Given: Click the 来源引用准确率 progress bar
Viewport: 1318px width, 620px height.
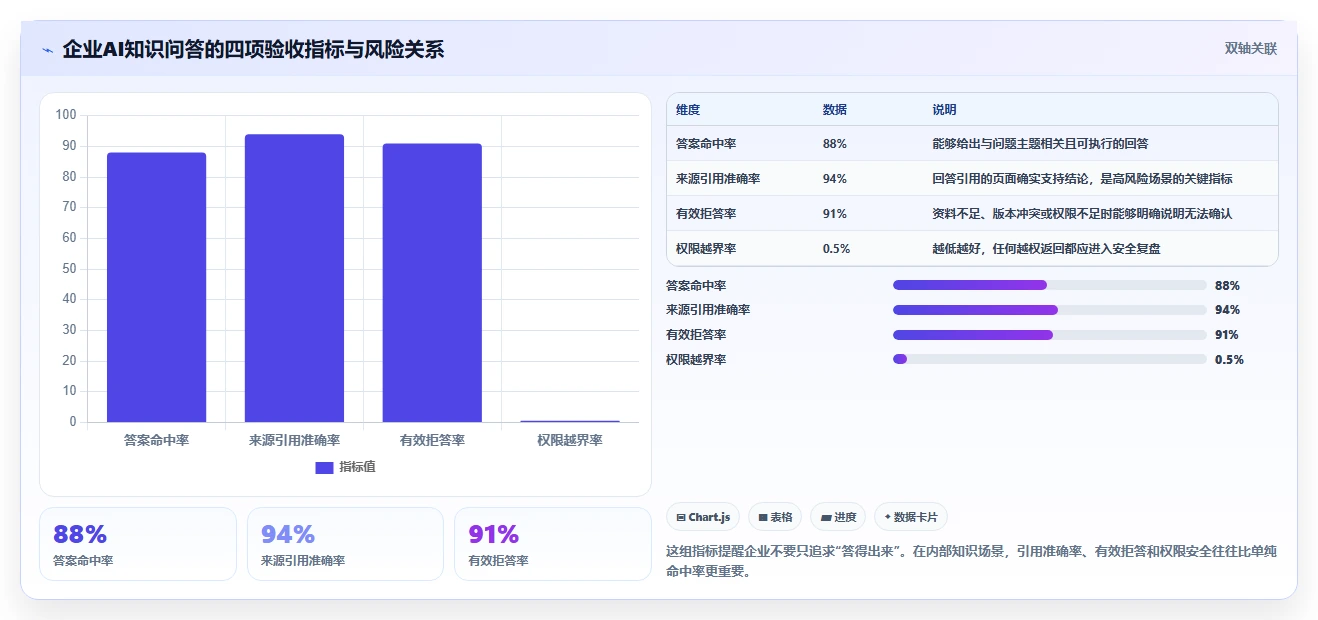Looking at the screenshot, I should tap(1050, 310).
